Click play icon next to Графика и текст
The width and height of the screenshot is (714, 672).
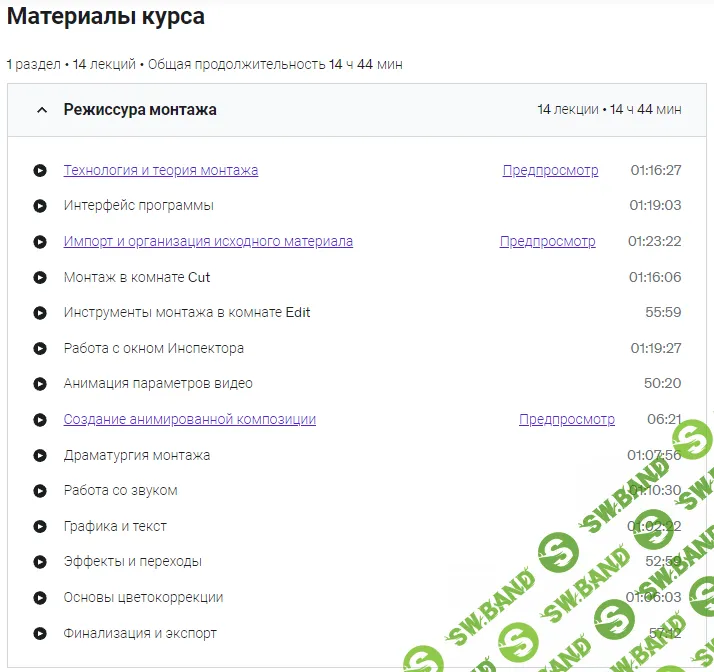tap(40, 527)
